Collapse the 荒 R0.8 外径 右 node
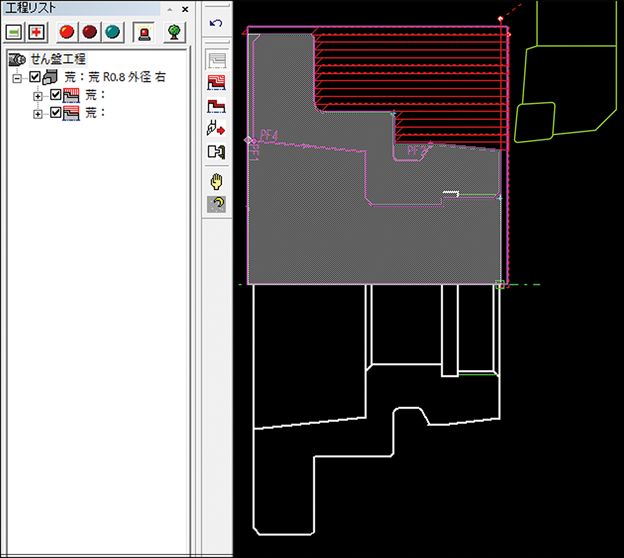Screen dimensions: 624x558 [x=17, y=78]
